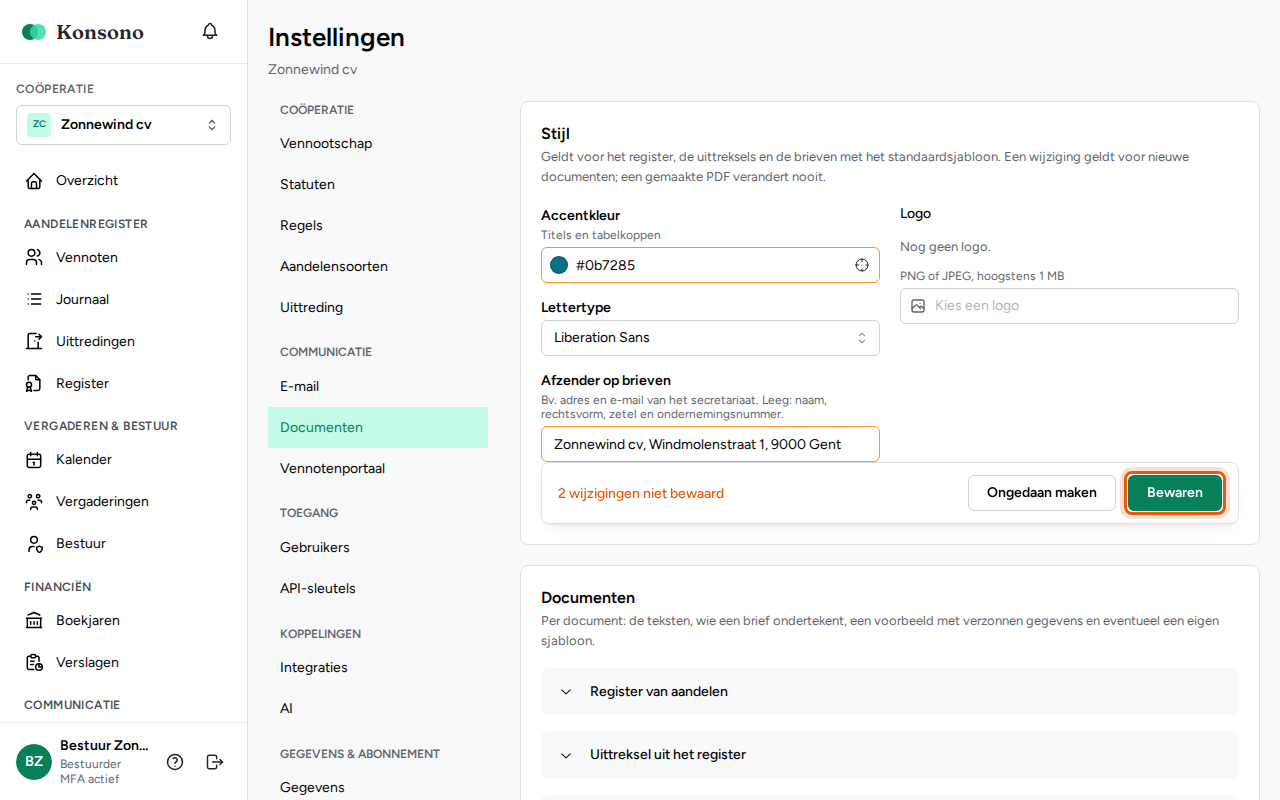Select Statuten settings item
This screenshot has width=1280, height=800.
[378, 185]
